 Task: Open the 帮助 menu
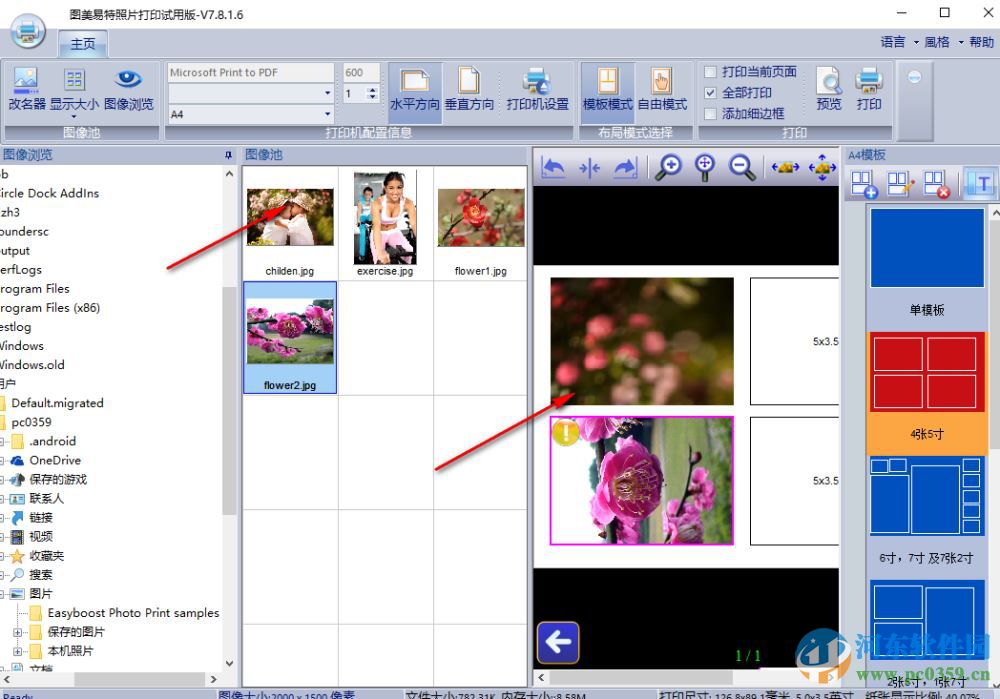coord(982,42)
